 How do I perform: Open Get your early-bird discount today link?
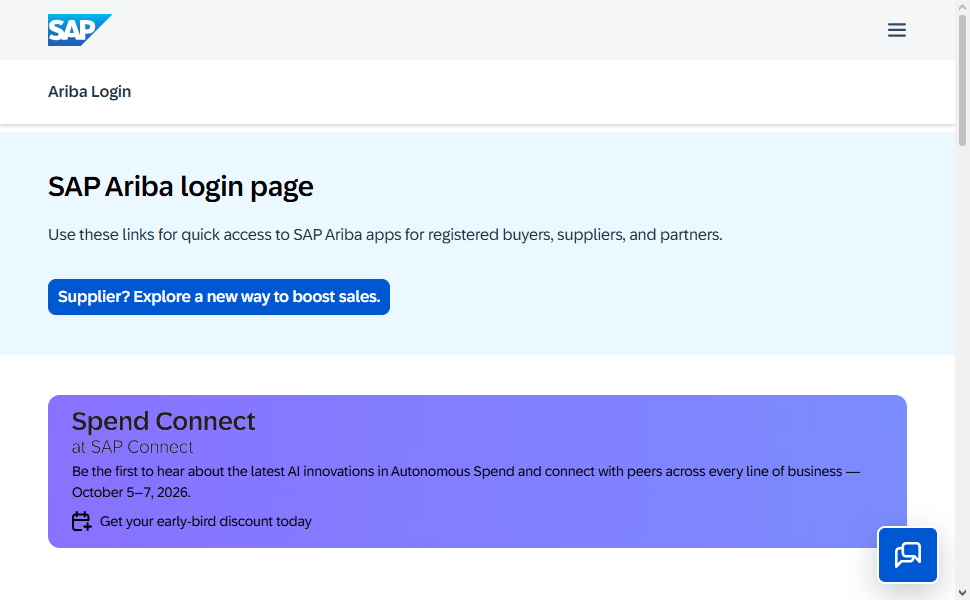205,521
